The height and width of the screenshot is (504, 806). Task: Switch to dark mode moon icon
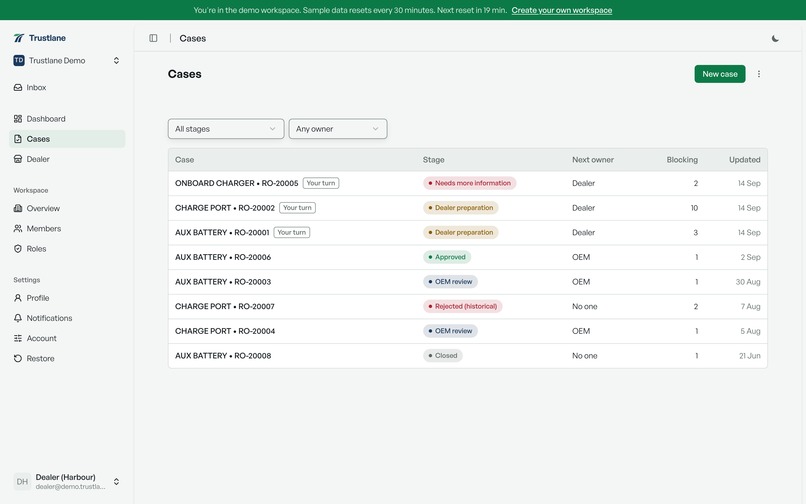click(775, 39)
